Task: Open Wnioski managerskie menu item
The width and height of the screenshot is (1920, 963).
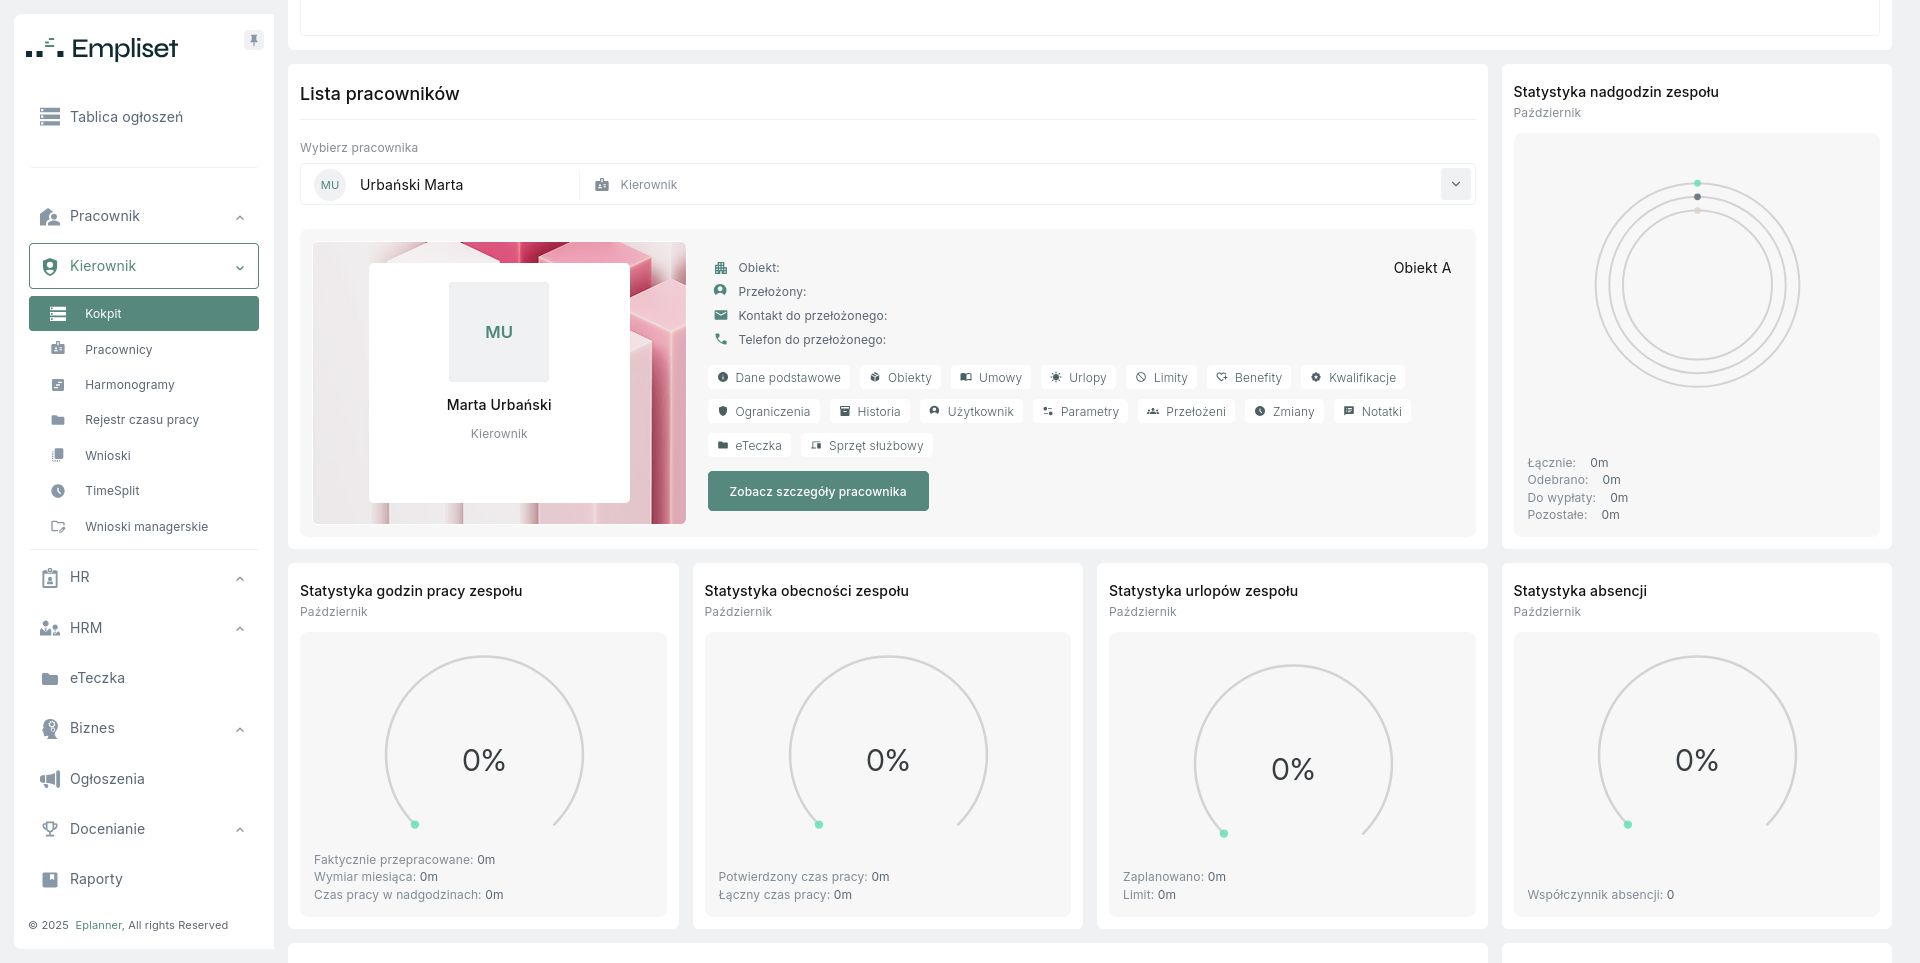Action: (144, 526)
